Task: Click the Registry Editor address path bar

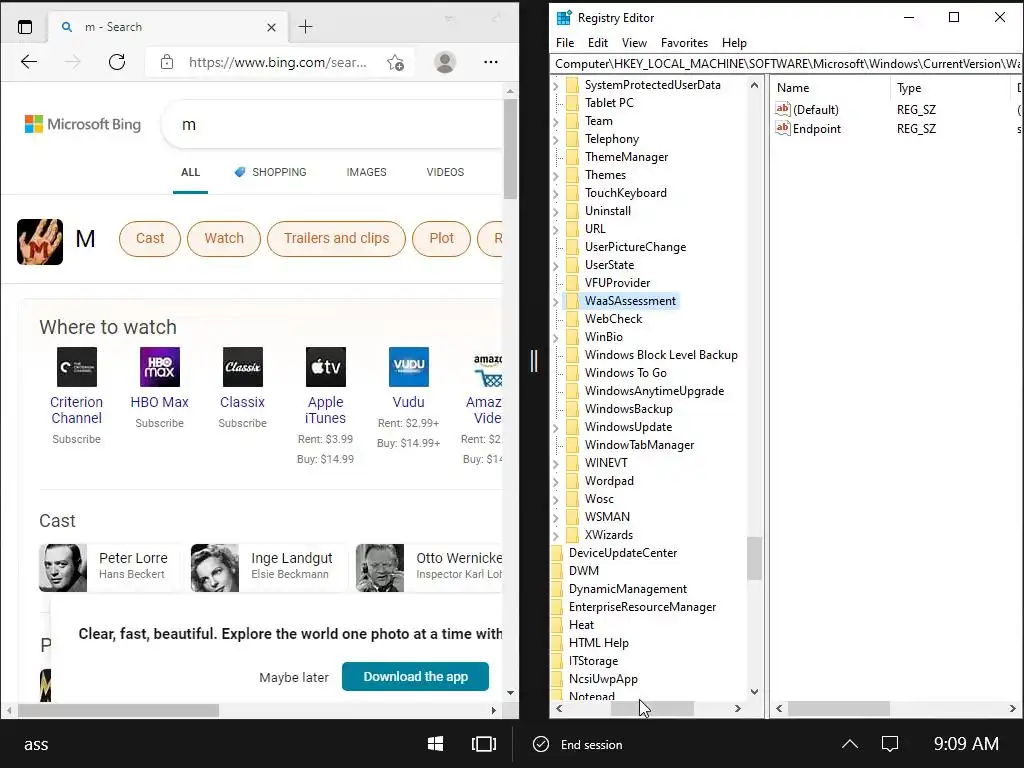Action: [x=786, y=63]
